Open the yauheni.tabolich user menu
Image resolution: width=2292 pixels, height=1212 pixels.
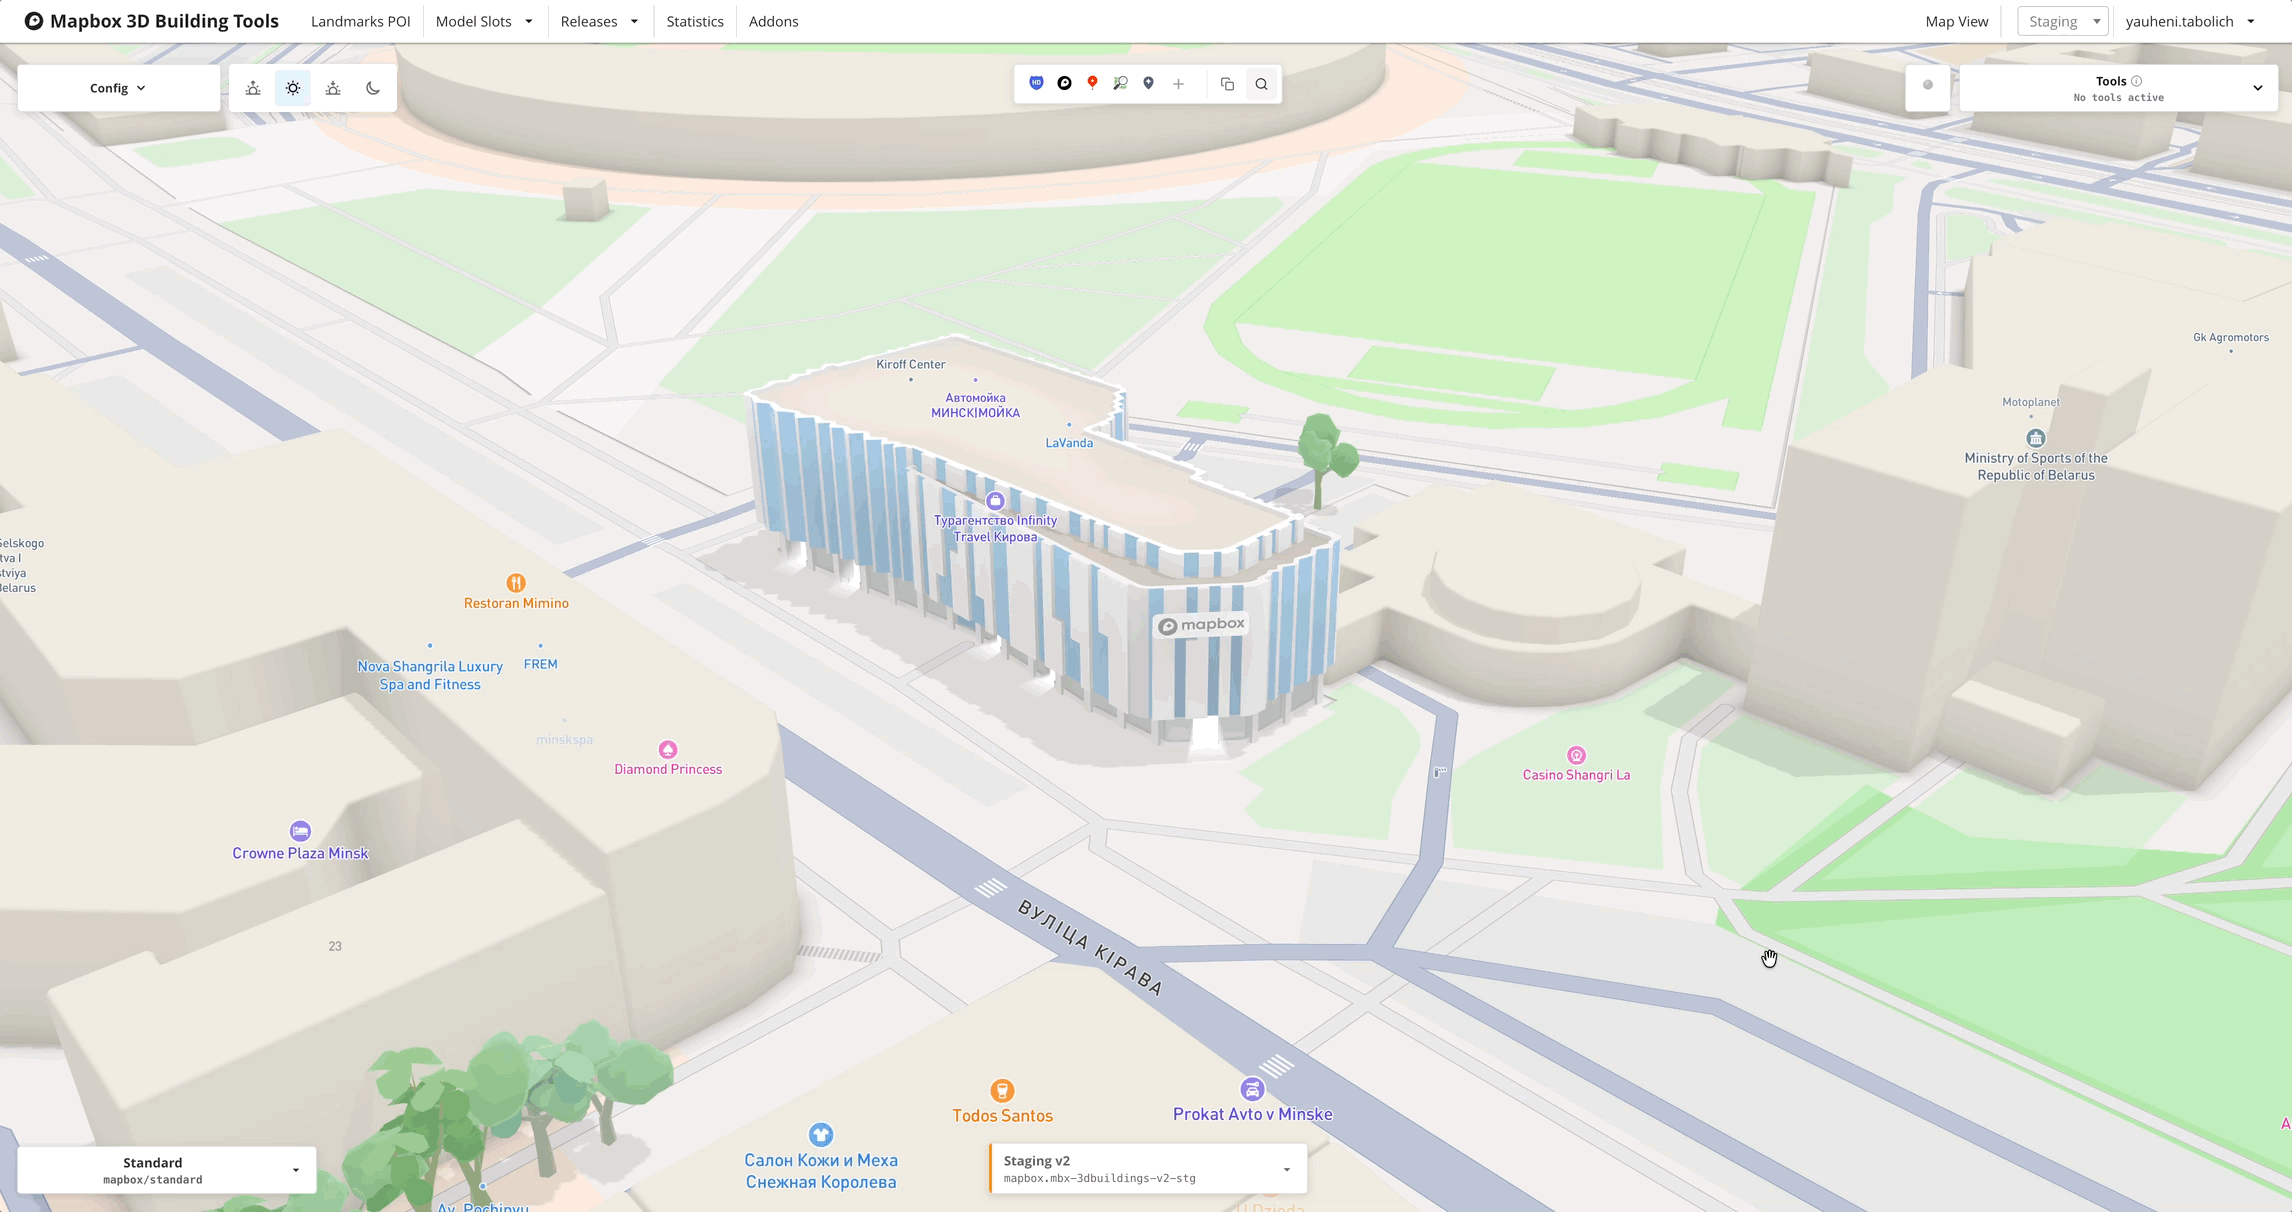(2190, 21)
